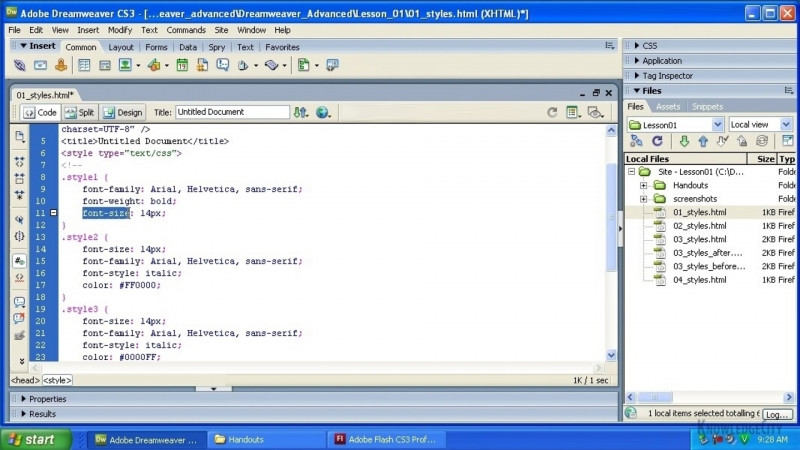Expand the CSS panel group
Viewport: 800px width, 450px height.
[x=637, y=45]
